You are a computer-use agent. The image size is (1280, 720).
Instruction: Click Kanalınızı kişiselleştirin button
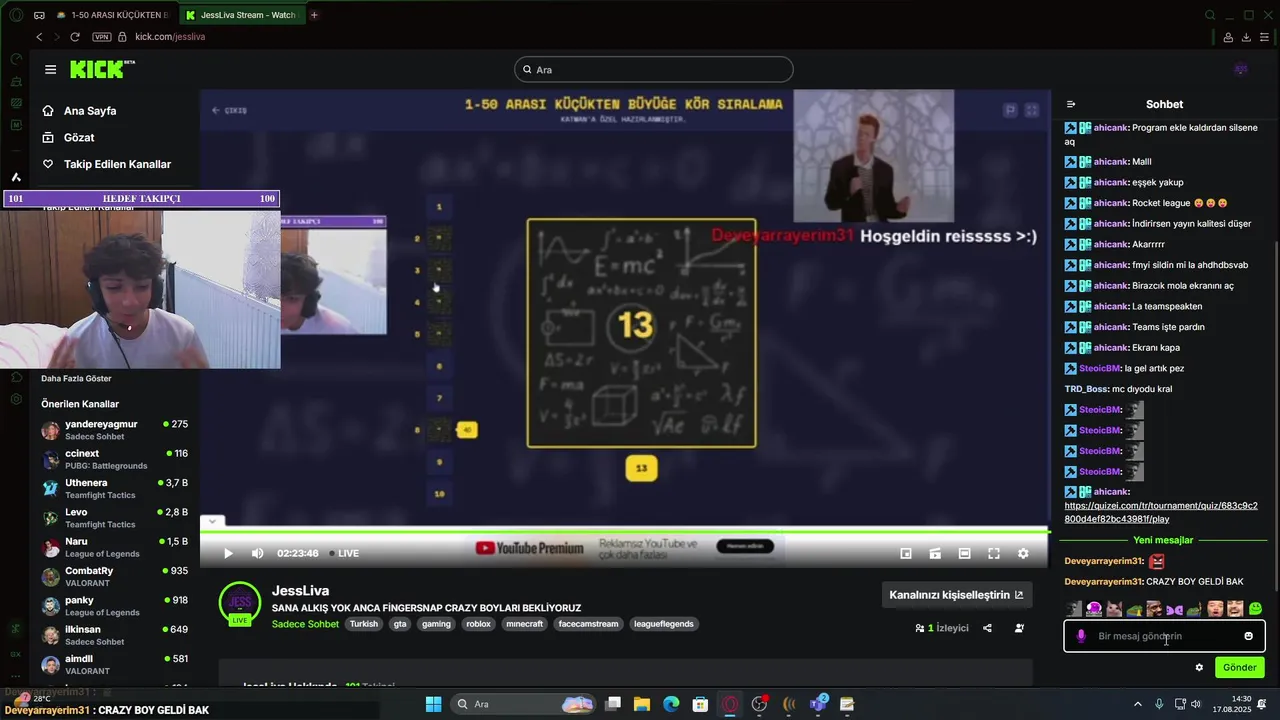[956, 595]
